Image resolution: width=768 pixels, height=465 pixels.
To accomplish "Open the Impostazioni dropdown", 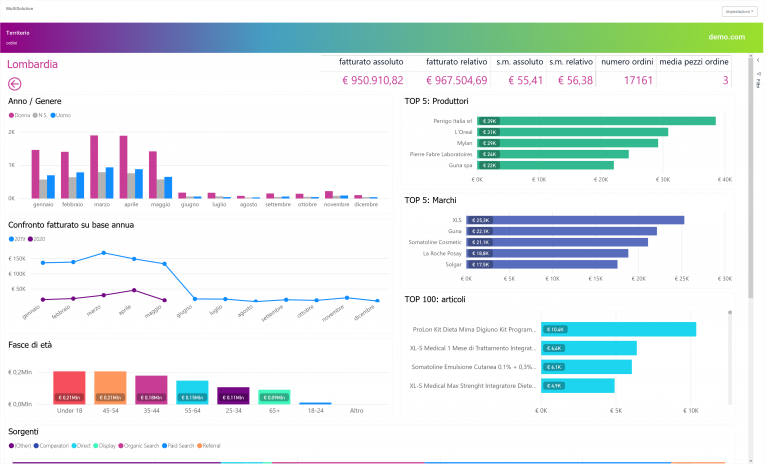I will [x=739, y=11].
